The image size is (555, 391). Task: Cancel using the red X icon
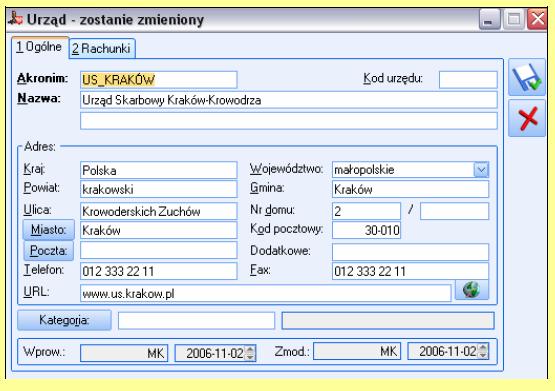(x=527, y=118)
